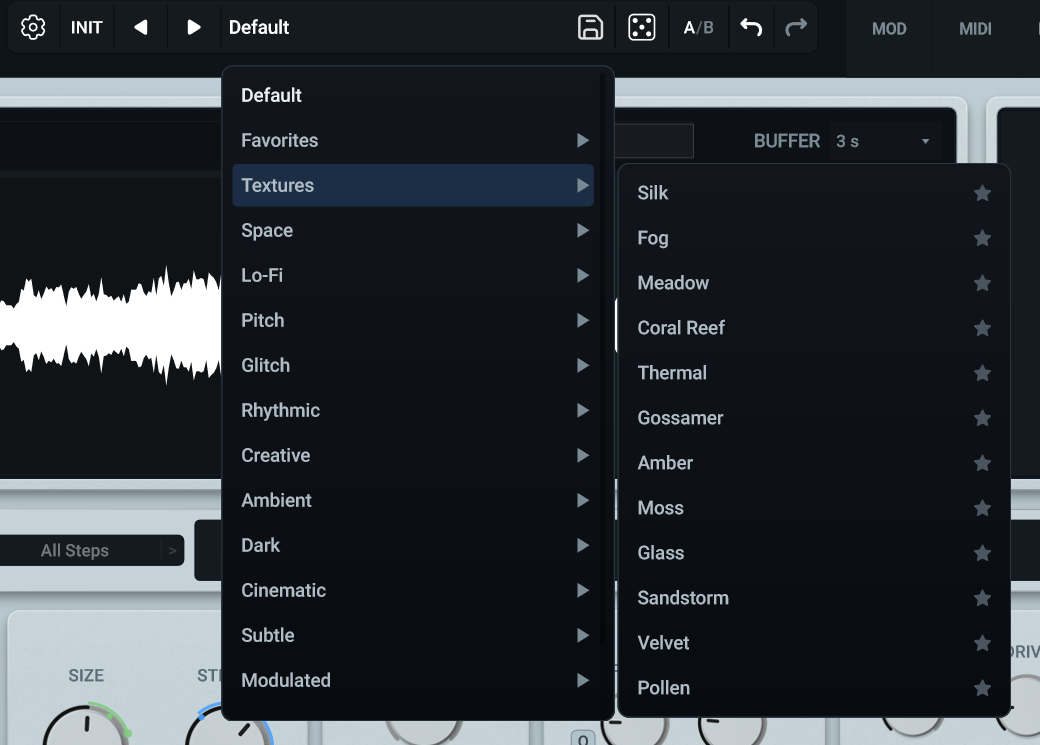
Task: Open the Ambient submenu arrow
Action: click(582, 500)
